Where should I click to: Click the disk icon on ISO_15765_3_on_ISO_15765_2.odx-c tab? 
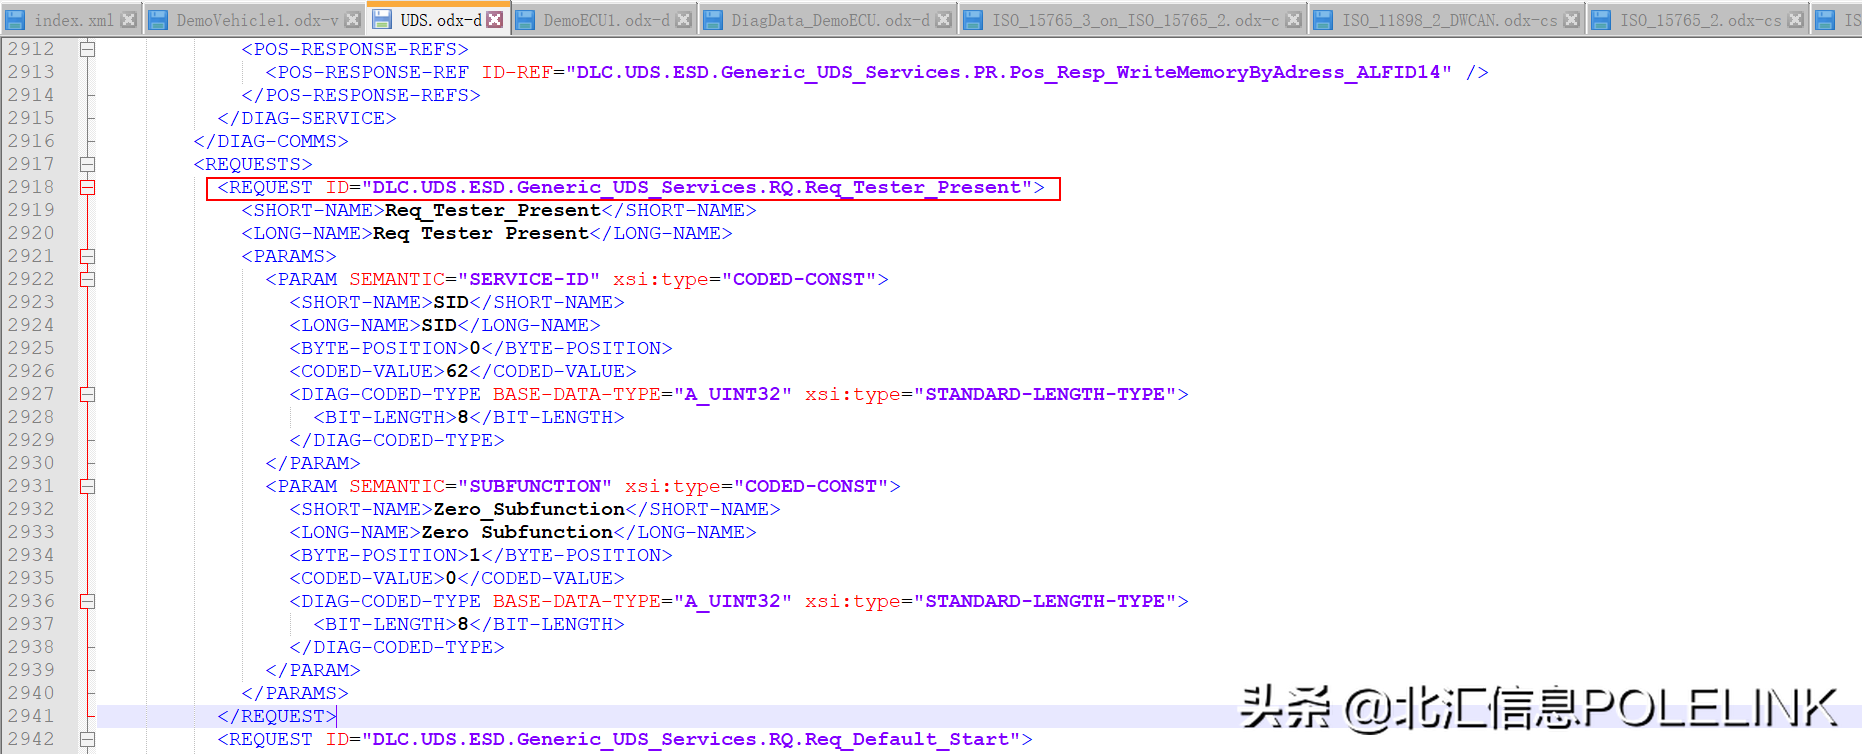pos(973,20)
